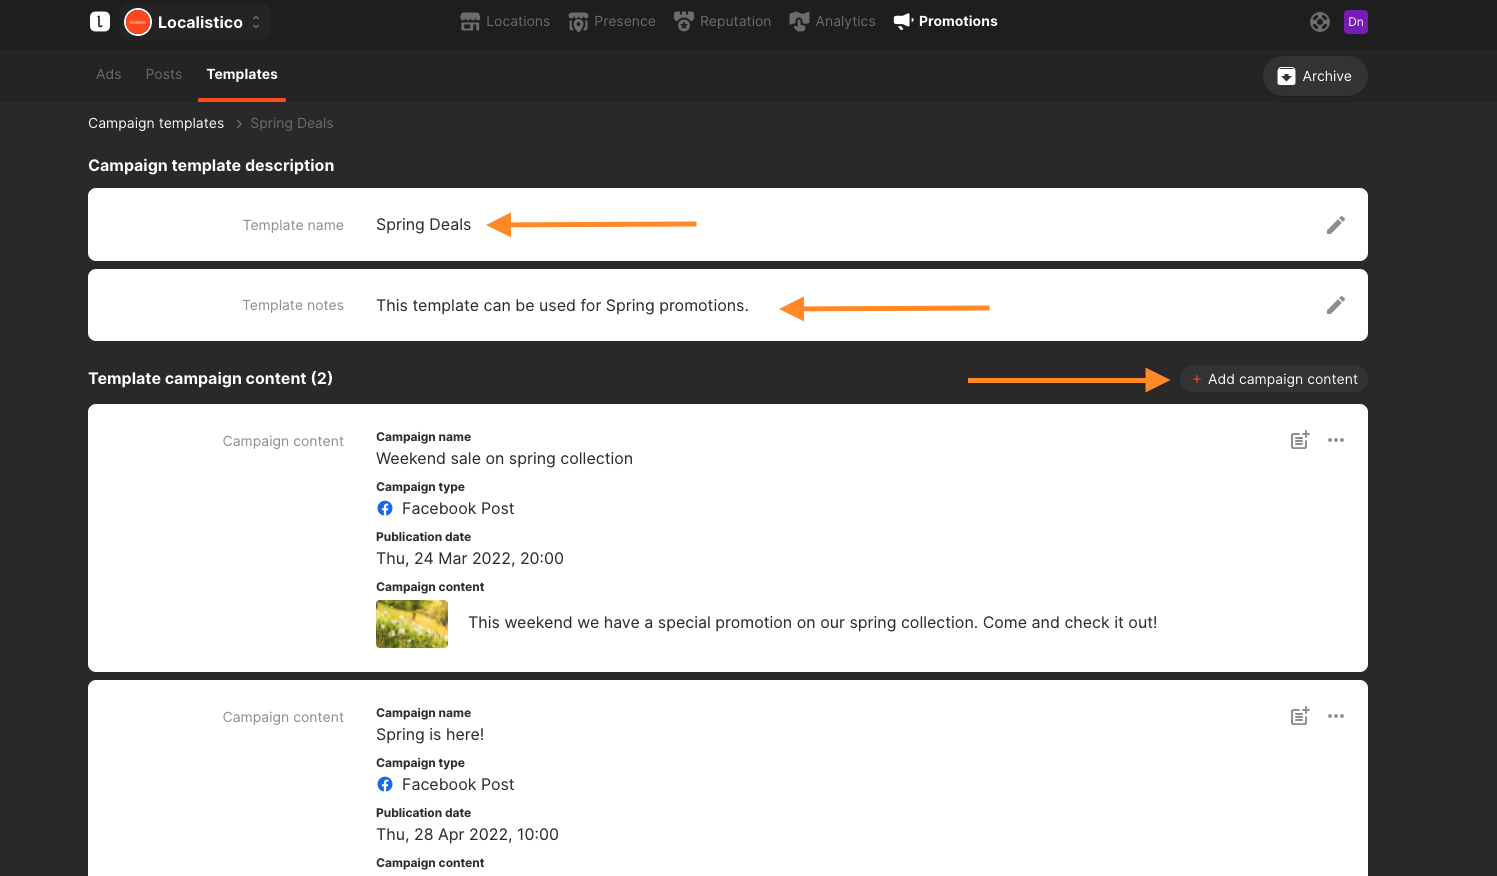Click the template notes text about Spring promotions
1497x876 pixels.
pyautogui.click(x=562, y=305)
